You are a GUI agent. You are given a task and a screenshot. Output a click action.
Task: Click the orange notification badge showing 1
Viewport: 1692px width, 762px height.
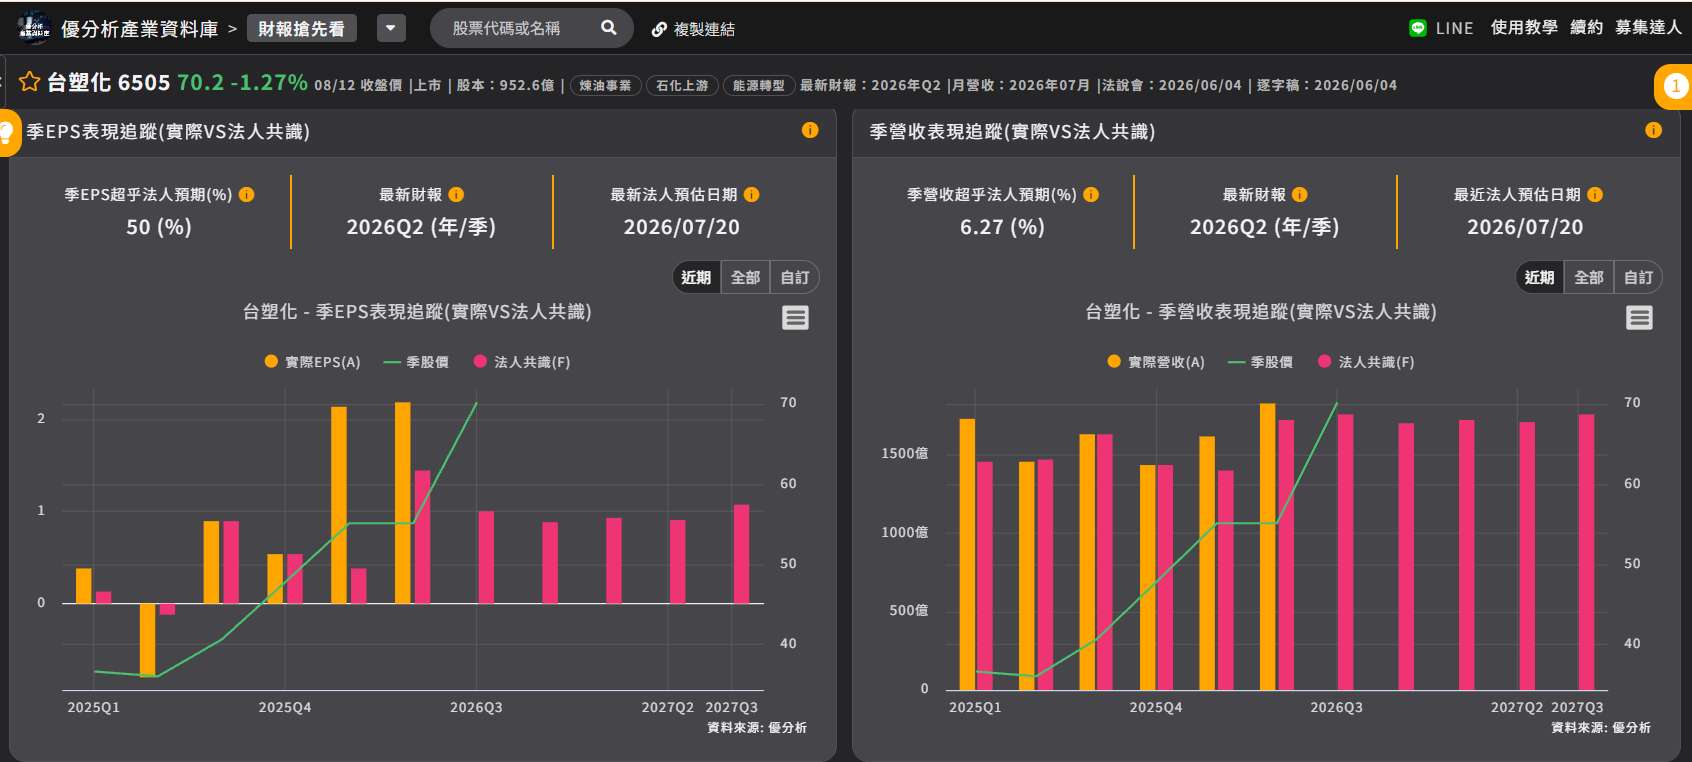(x=1675, y=86)
